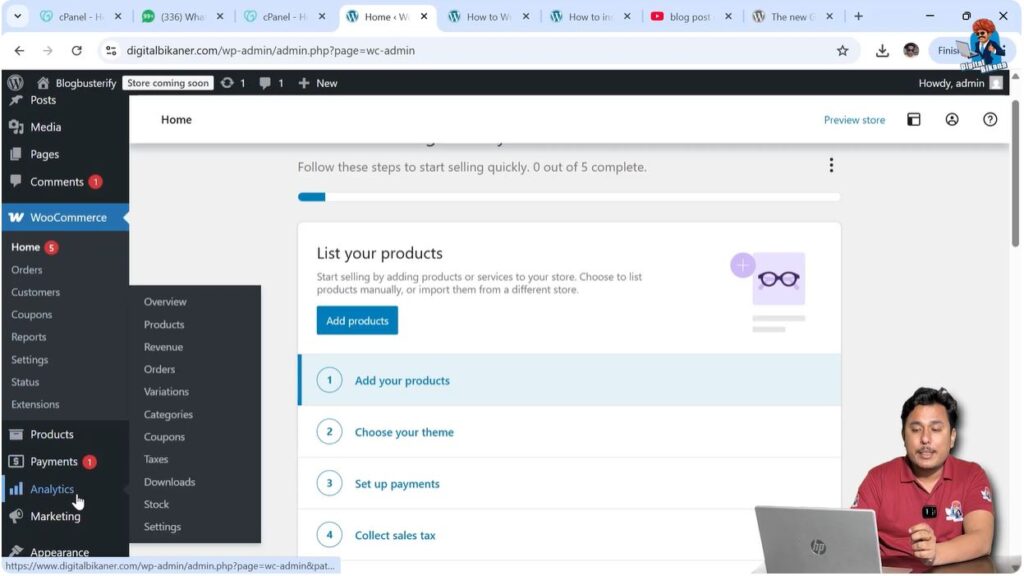Click the Payments icon showing a notification badge

point(16,461)
